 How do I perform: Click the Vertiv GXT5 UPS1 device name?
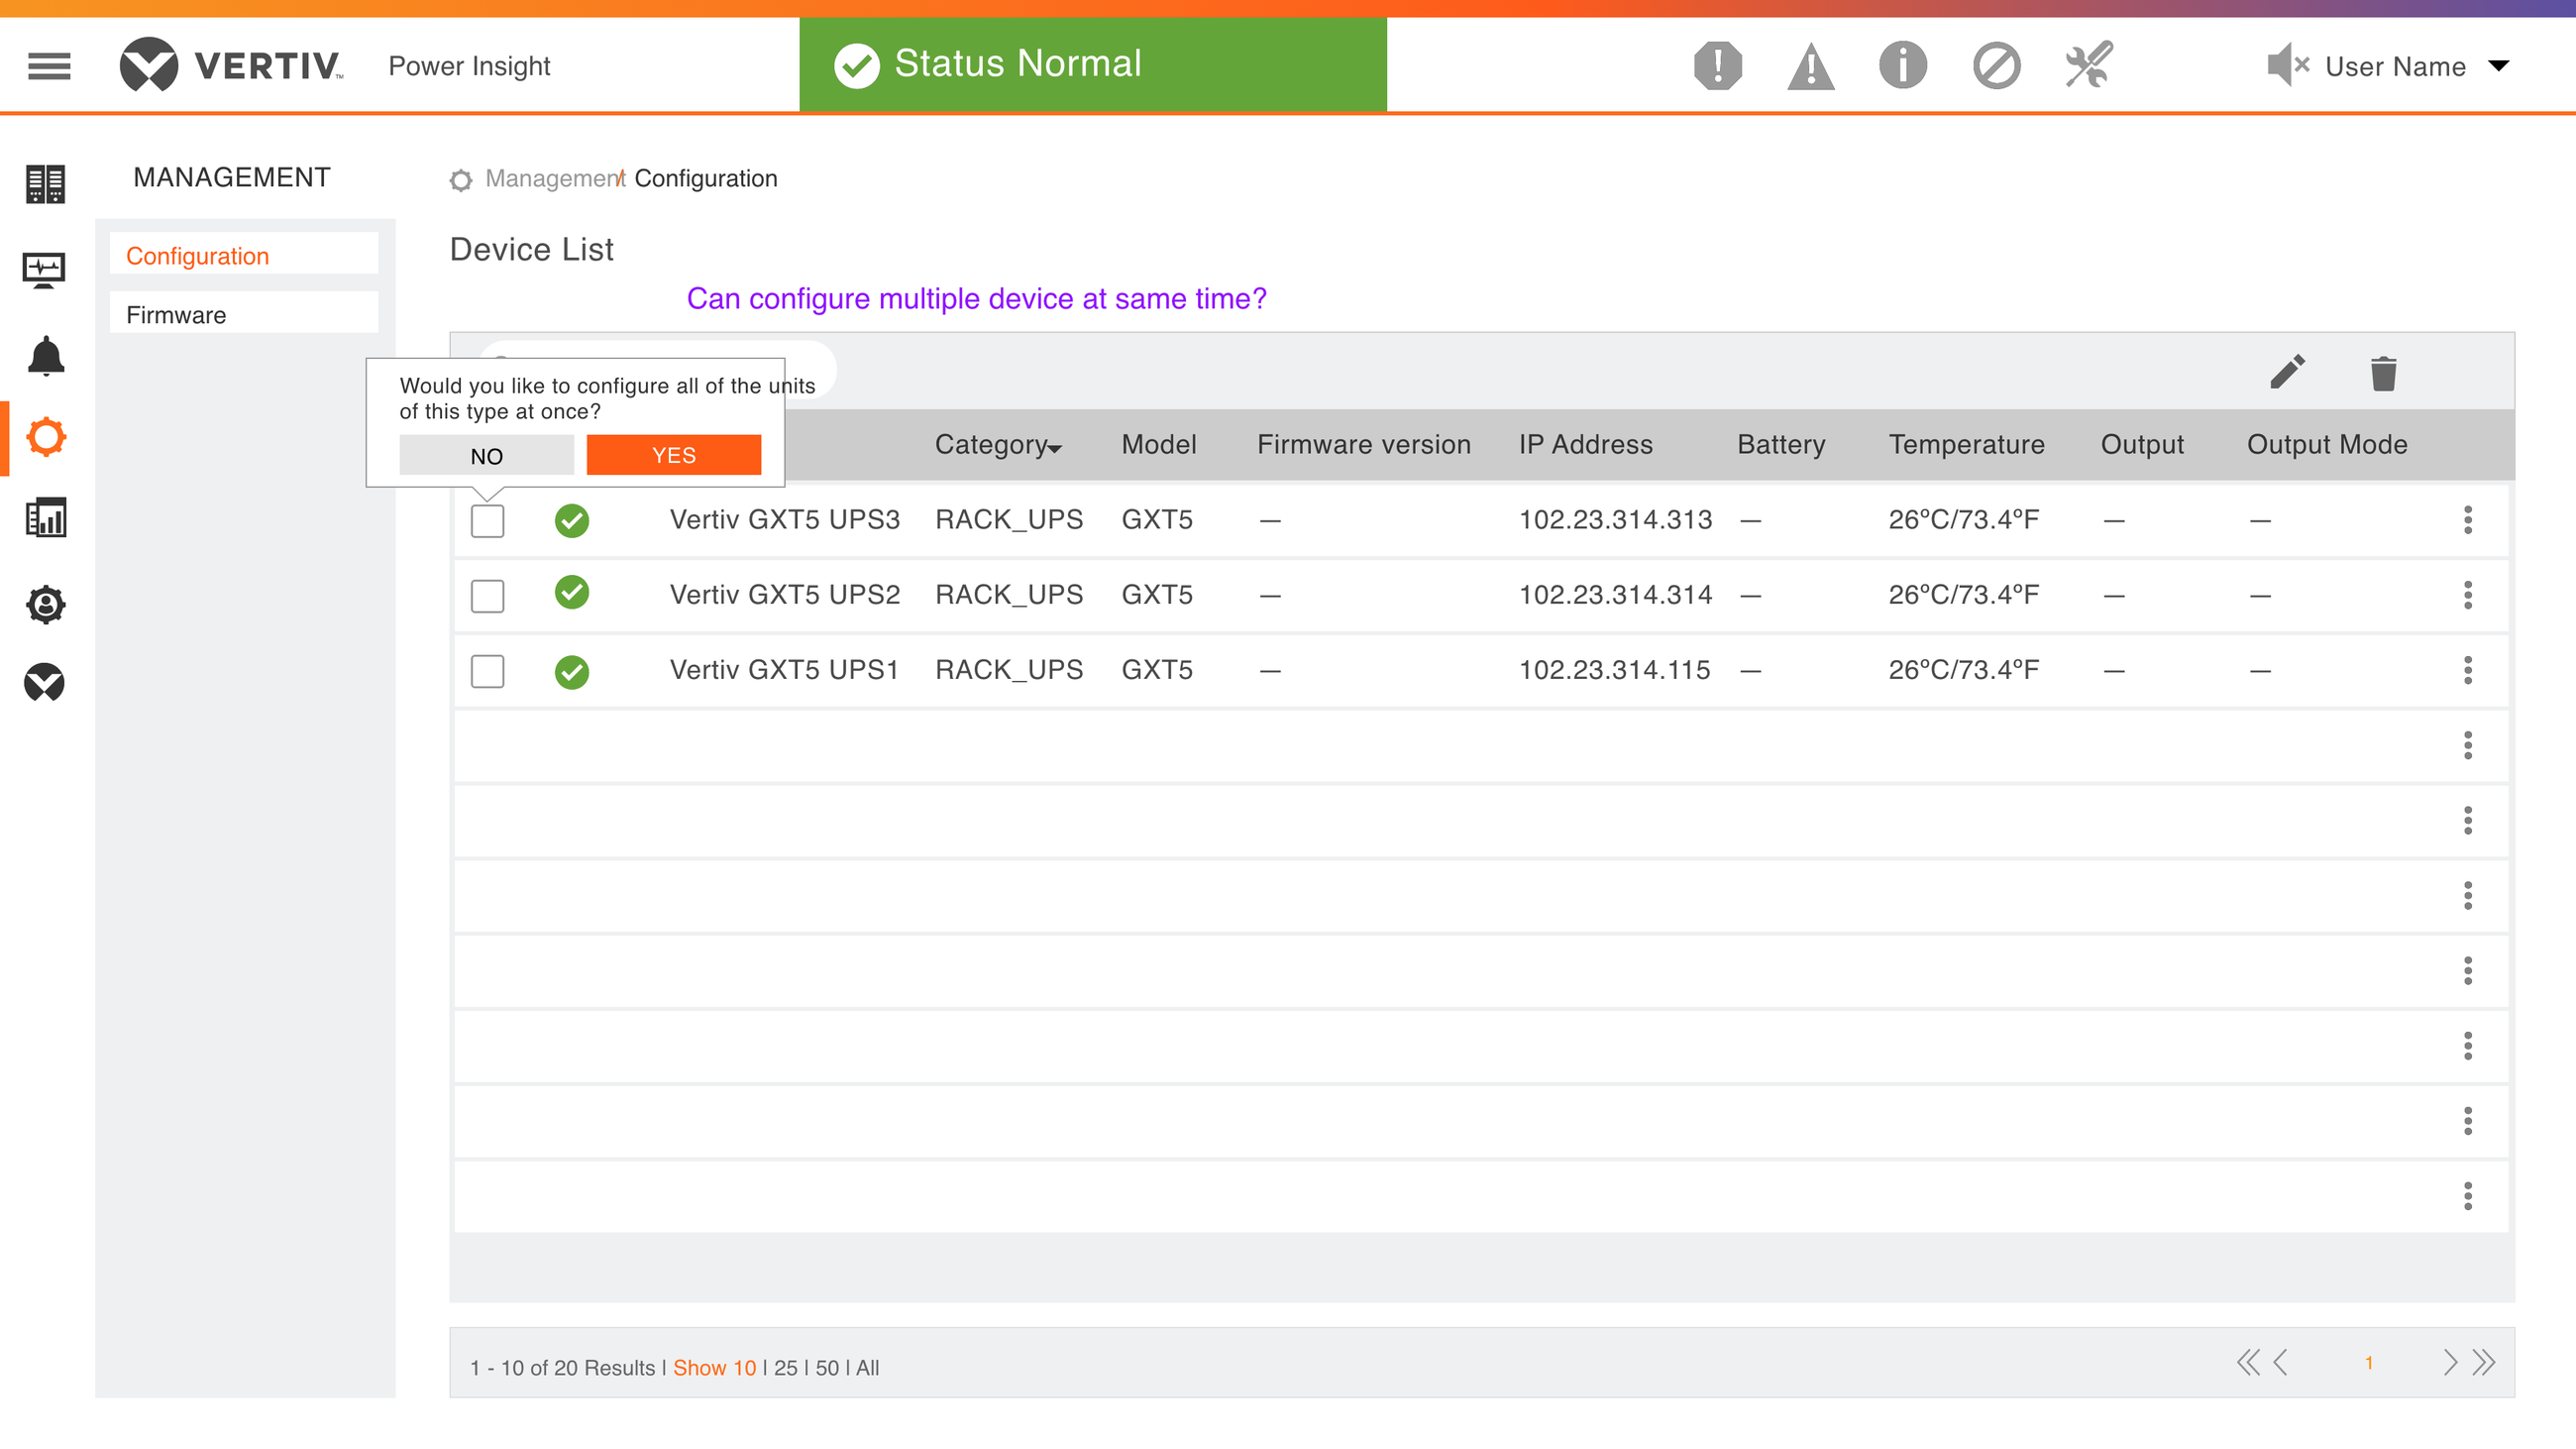coord(784,670)
